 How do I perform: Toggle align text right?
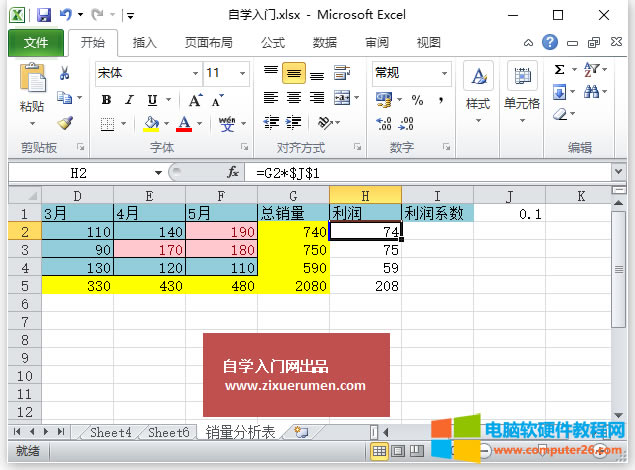317,98
